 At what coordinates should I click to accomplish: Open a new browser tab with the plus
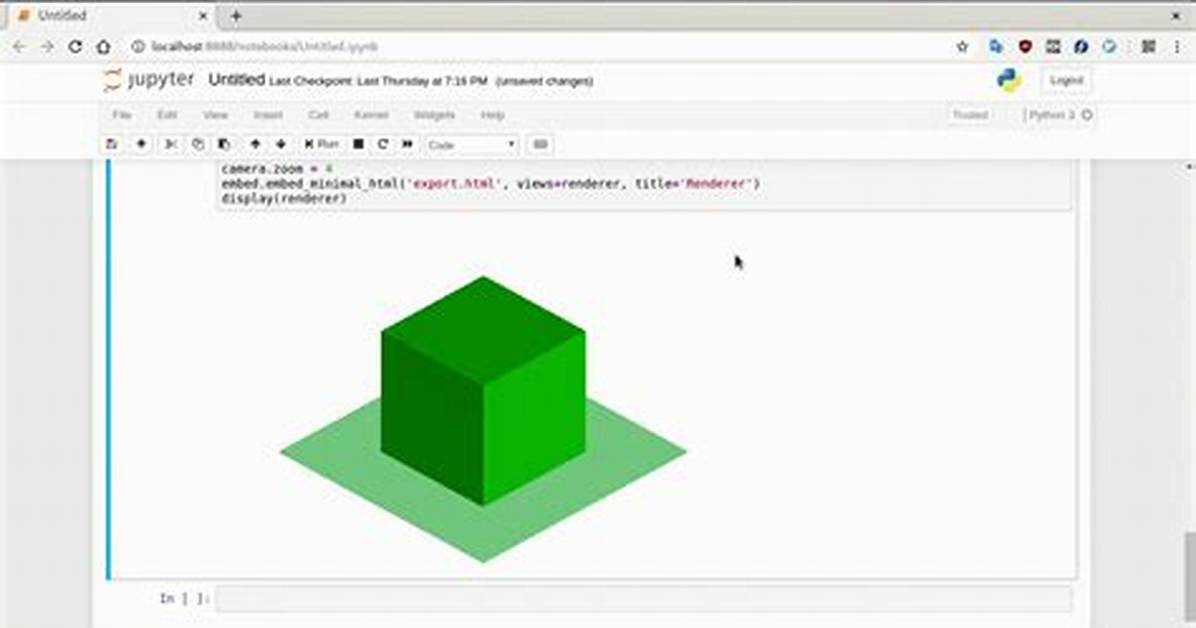tap(236, 15)
